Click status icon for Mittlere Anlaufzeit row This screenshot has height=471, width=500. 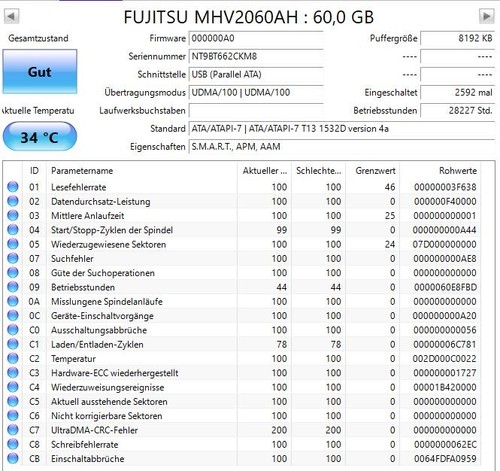click(13, 215)
